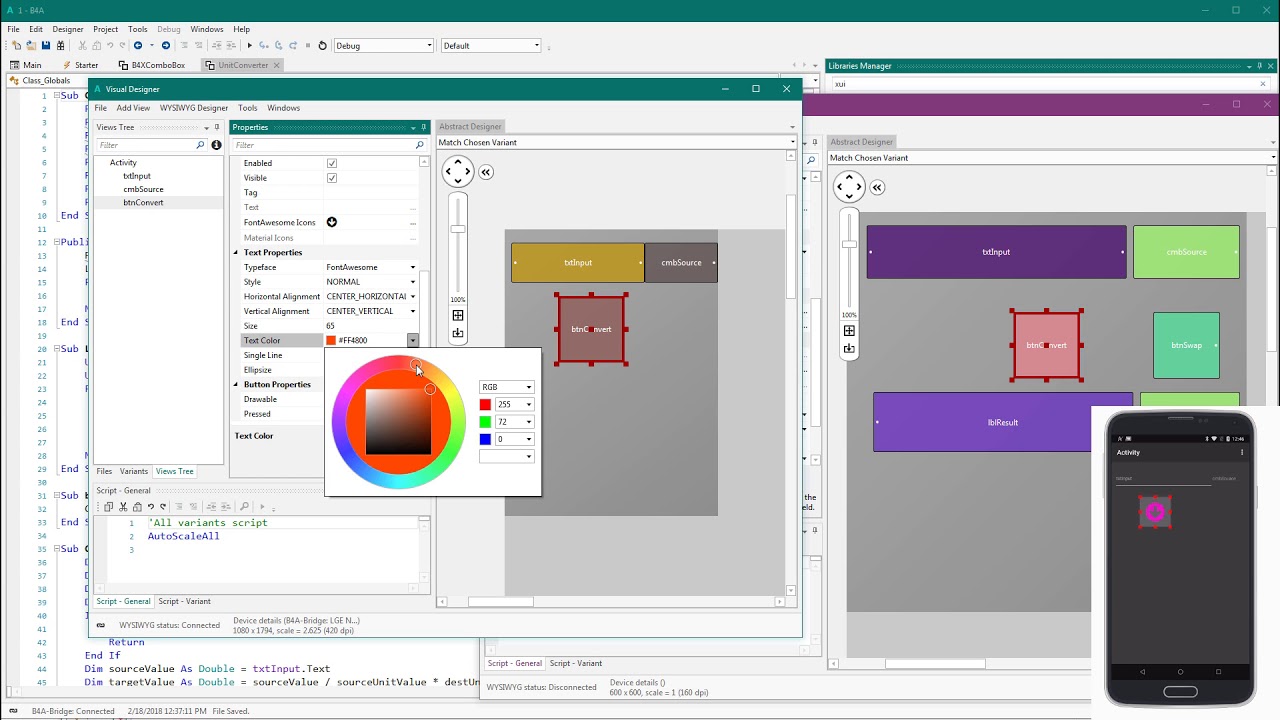Viewport: 1280px width, 720px height.
Task: Click the collapse double-arrow in background designer
Action: coord(877,187)
